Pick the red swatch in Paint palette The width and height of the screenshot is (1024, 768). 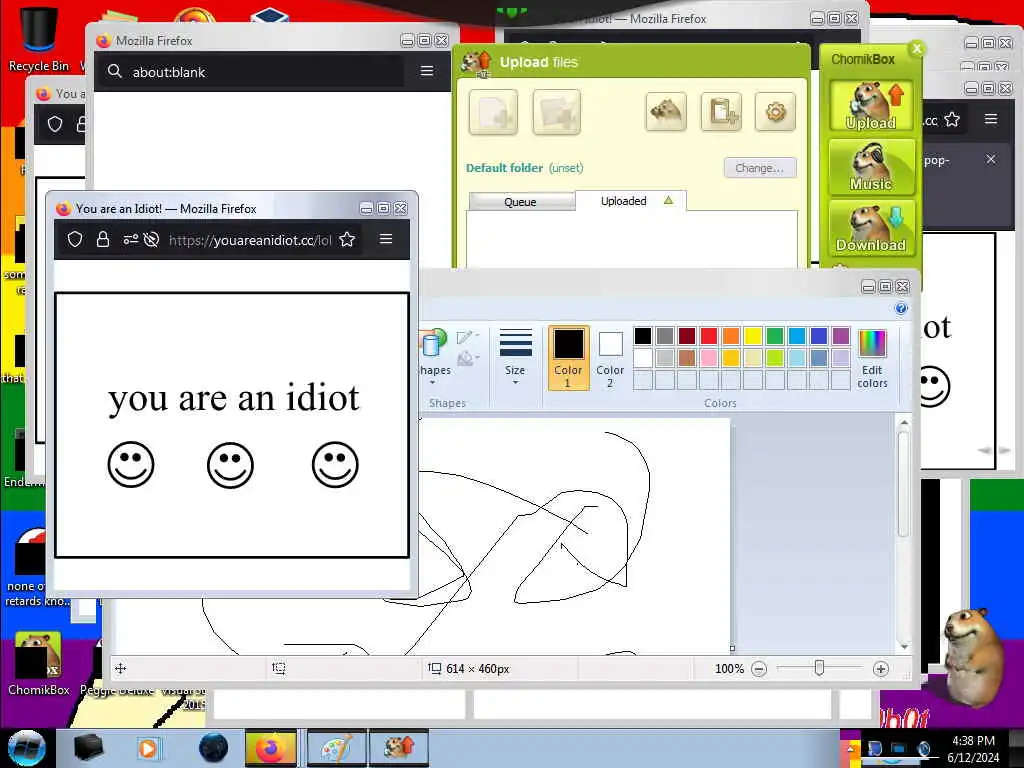709,336
